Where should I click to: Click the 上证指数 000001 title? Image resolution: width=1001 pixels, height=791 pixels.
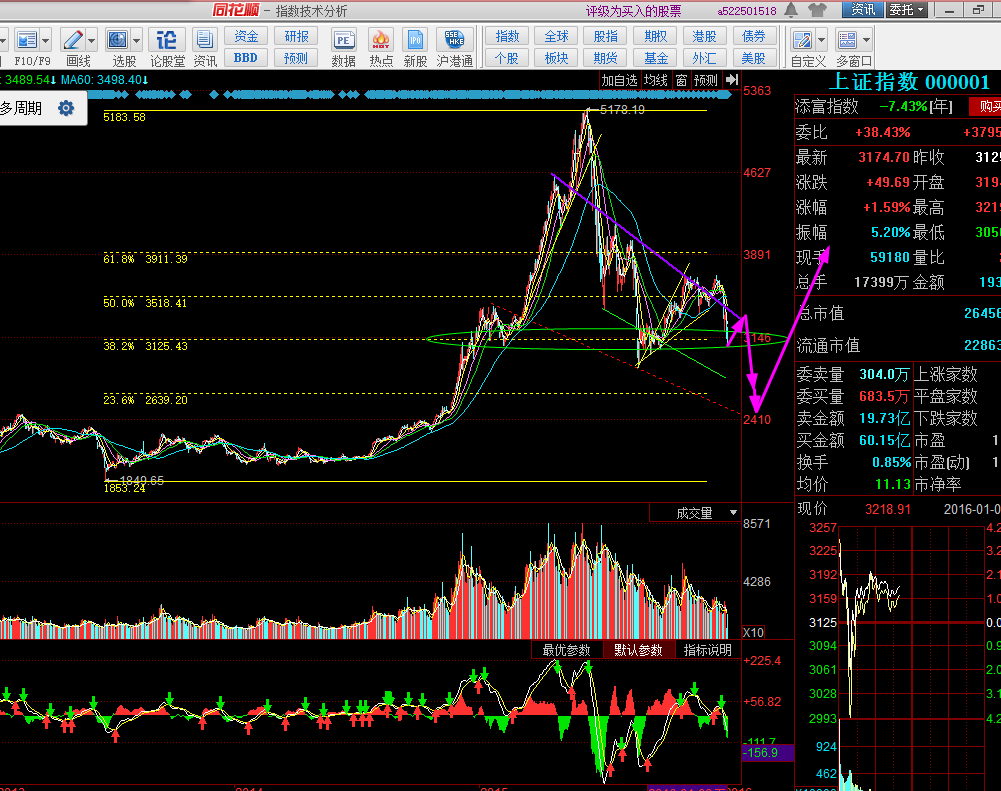(x=909, y=82)
